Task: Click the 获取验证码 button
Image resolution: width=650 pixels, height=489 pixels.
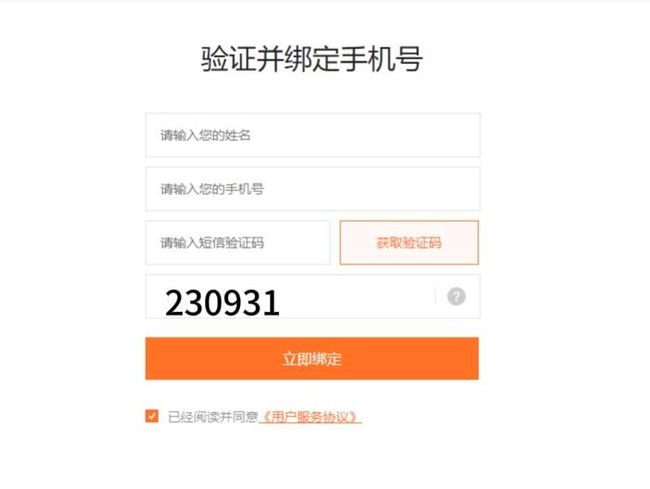Action: 409,242
